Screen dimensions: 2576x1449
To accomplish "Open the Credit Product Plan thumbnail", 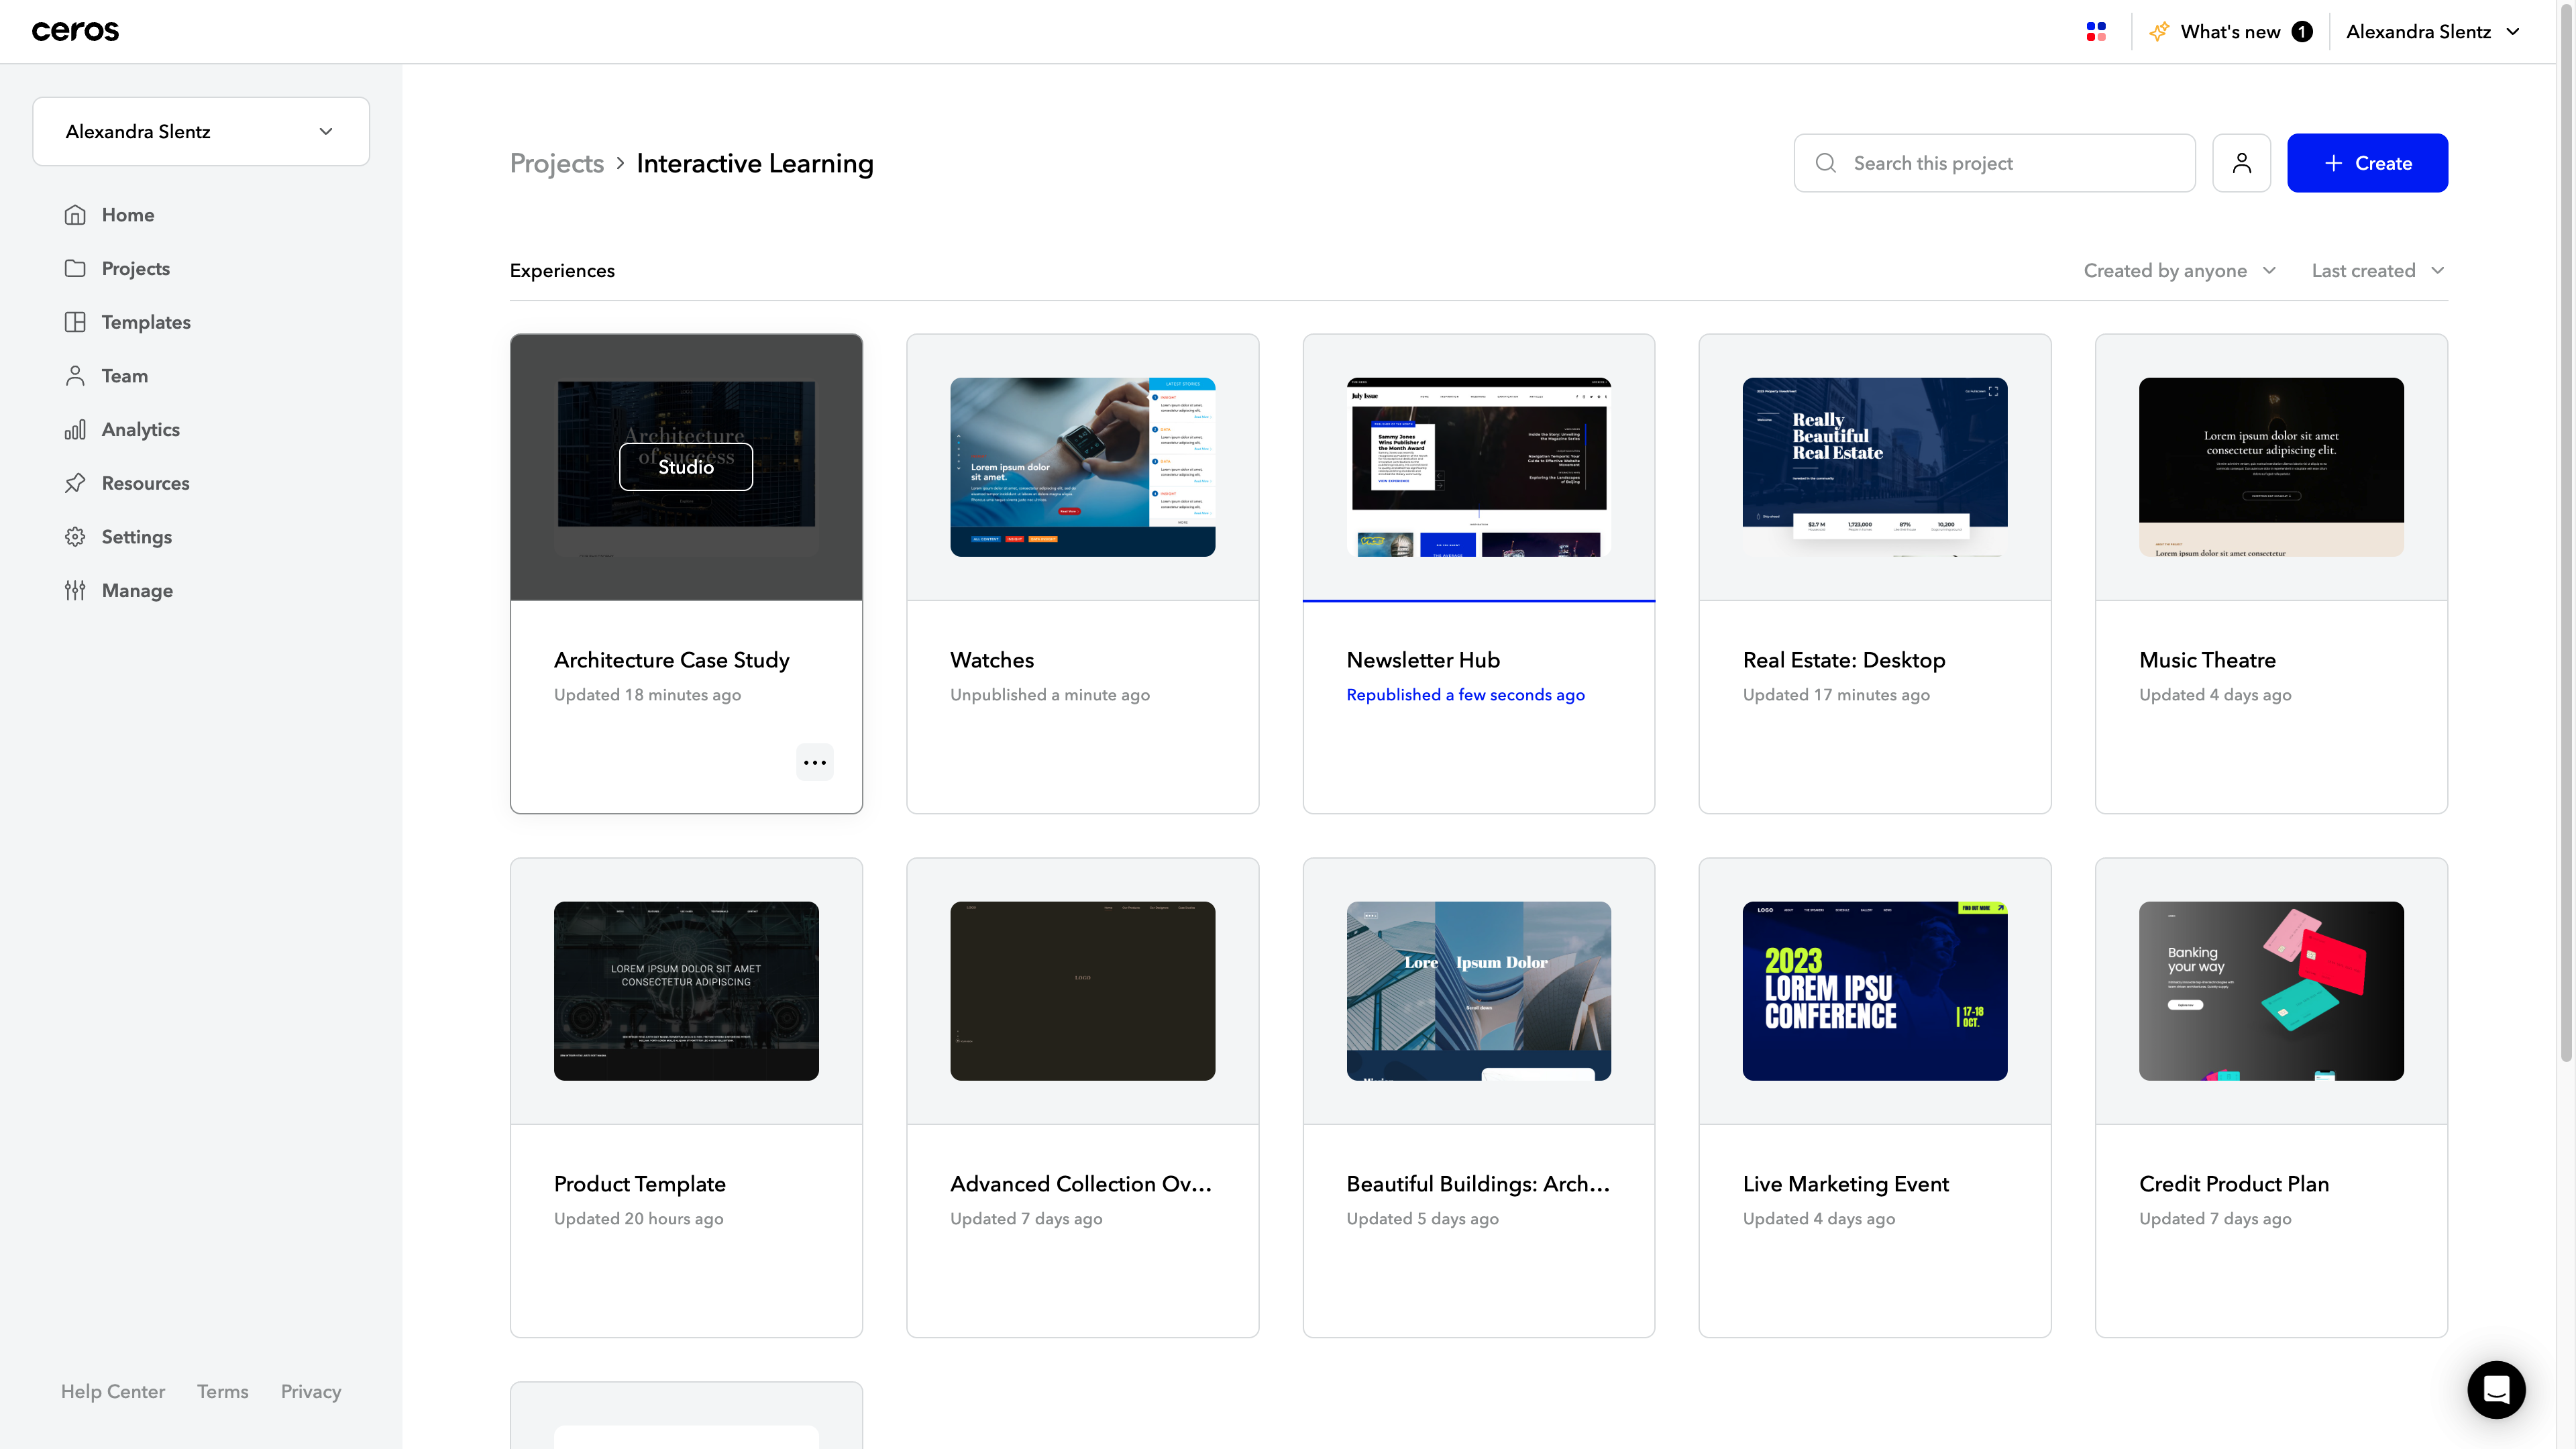I will (2271, 991).
